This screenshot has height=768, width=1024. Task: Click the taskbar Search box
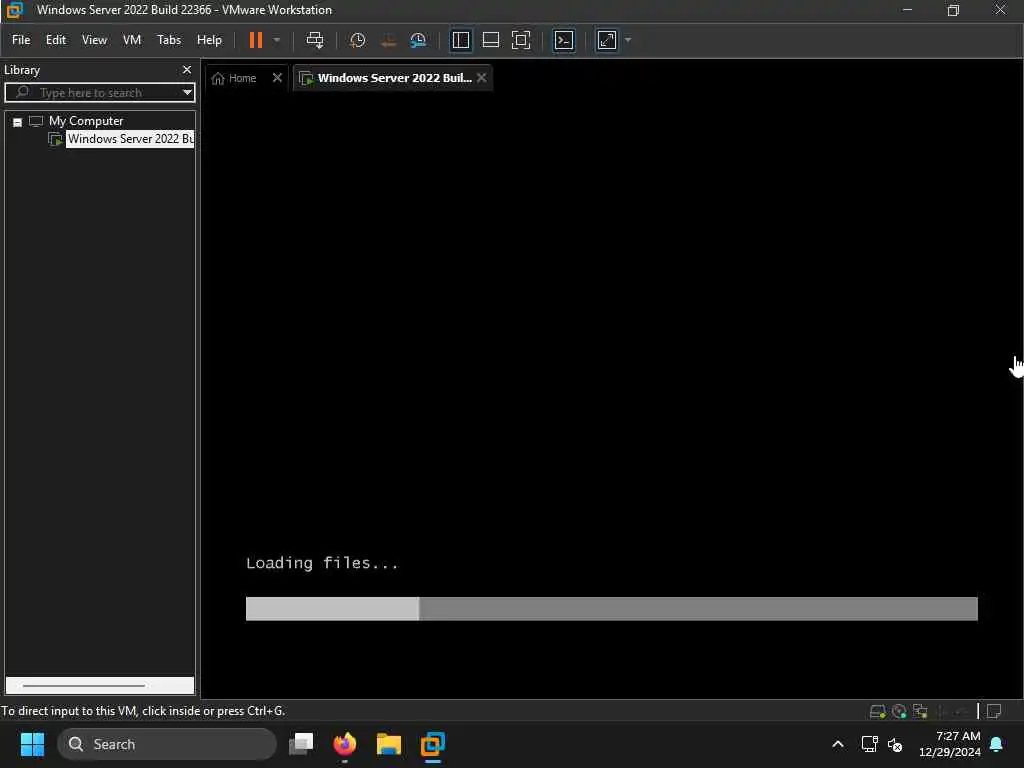point(167,744)
